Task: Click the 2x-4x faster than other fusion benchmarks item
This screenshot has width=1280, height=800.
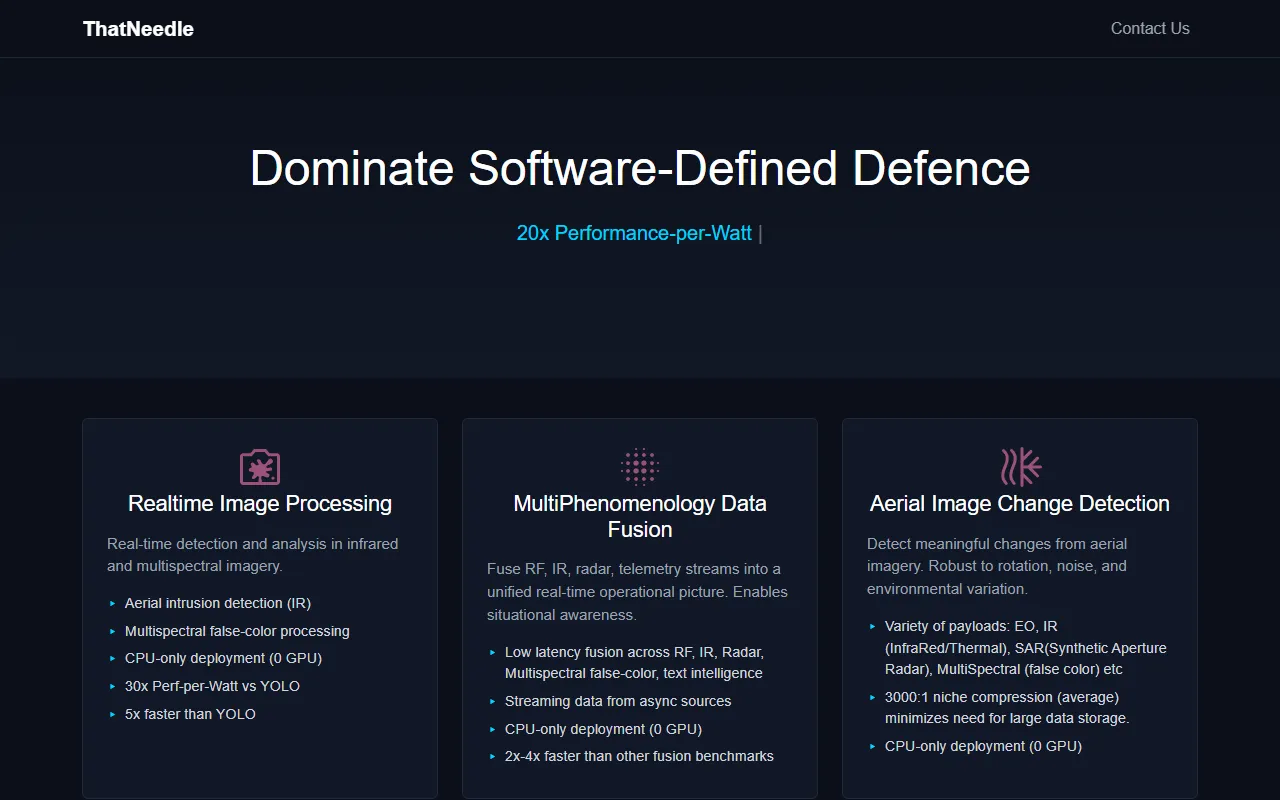Action: click(x=639, y=756)
